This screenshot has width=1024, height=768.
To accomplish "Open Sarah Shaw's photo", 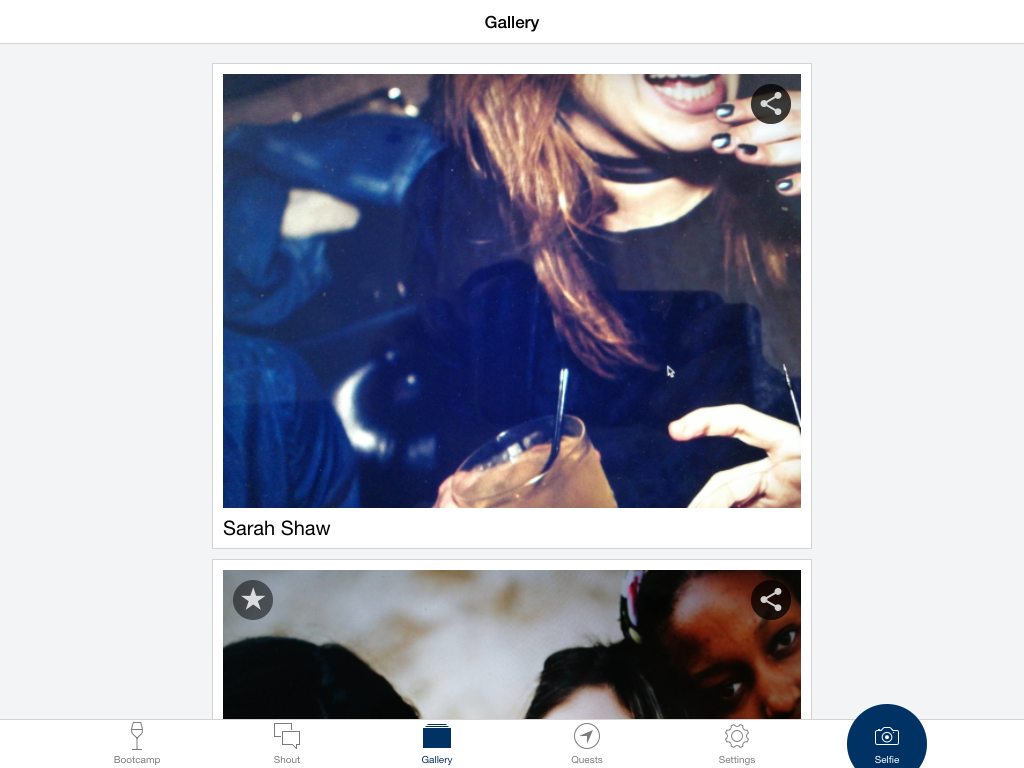I will [512, 291].
